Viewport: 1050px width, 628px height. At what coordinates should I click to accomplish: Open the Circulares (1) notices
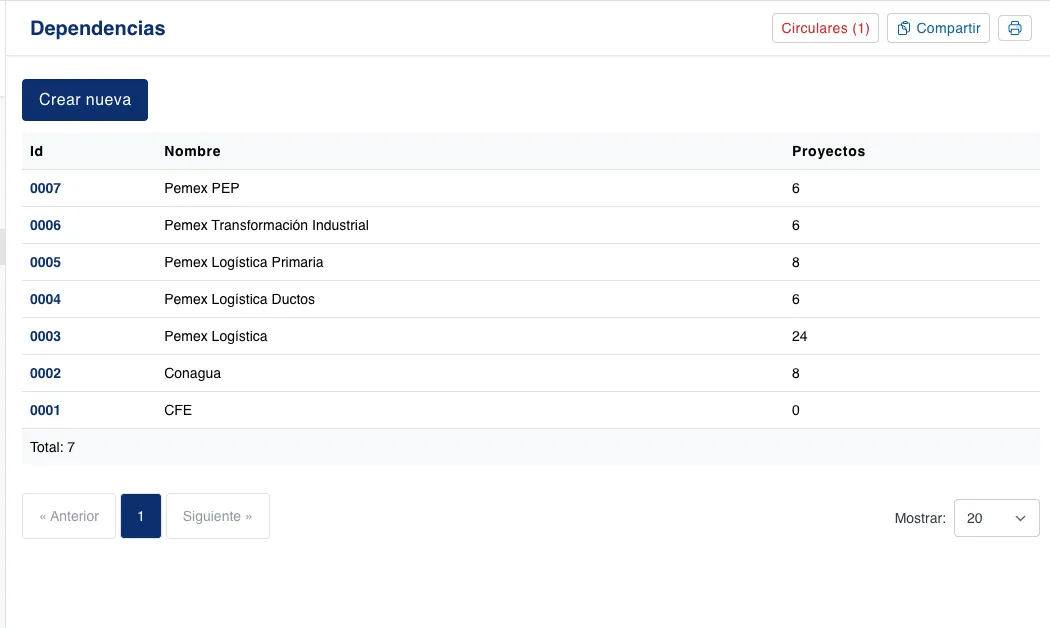click(x=825, y=28)
